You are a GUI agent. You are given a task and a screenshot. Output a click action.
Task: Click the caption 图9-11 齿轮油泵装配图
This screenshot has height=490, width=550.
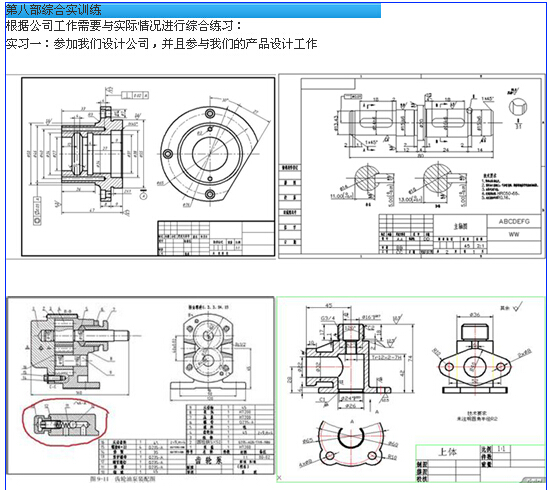[123, 479]
